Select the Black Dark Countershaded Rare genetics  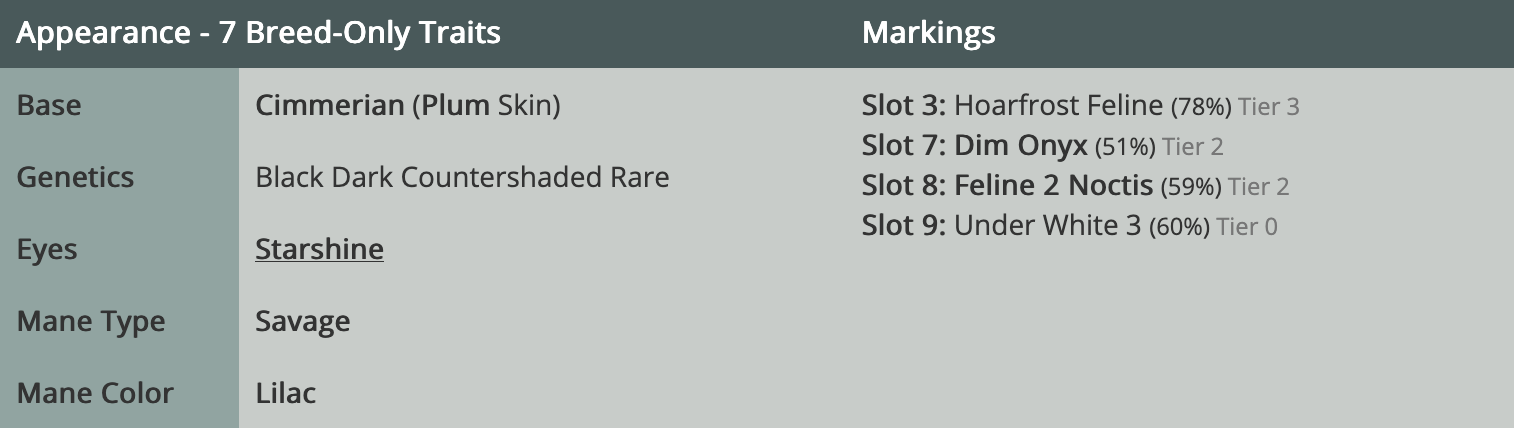click(x=462, y=177)
